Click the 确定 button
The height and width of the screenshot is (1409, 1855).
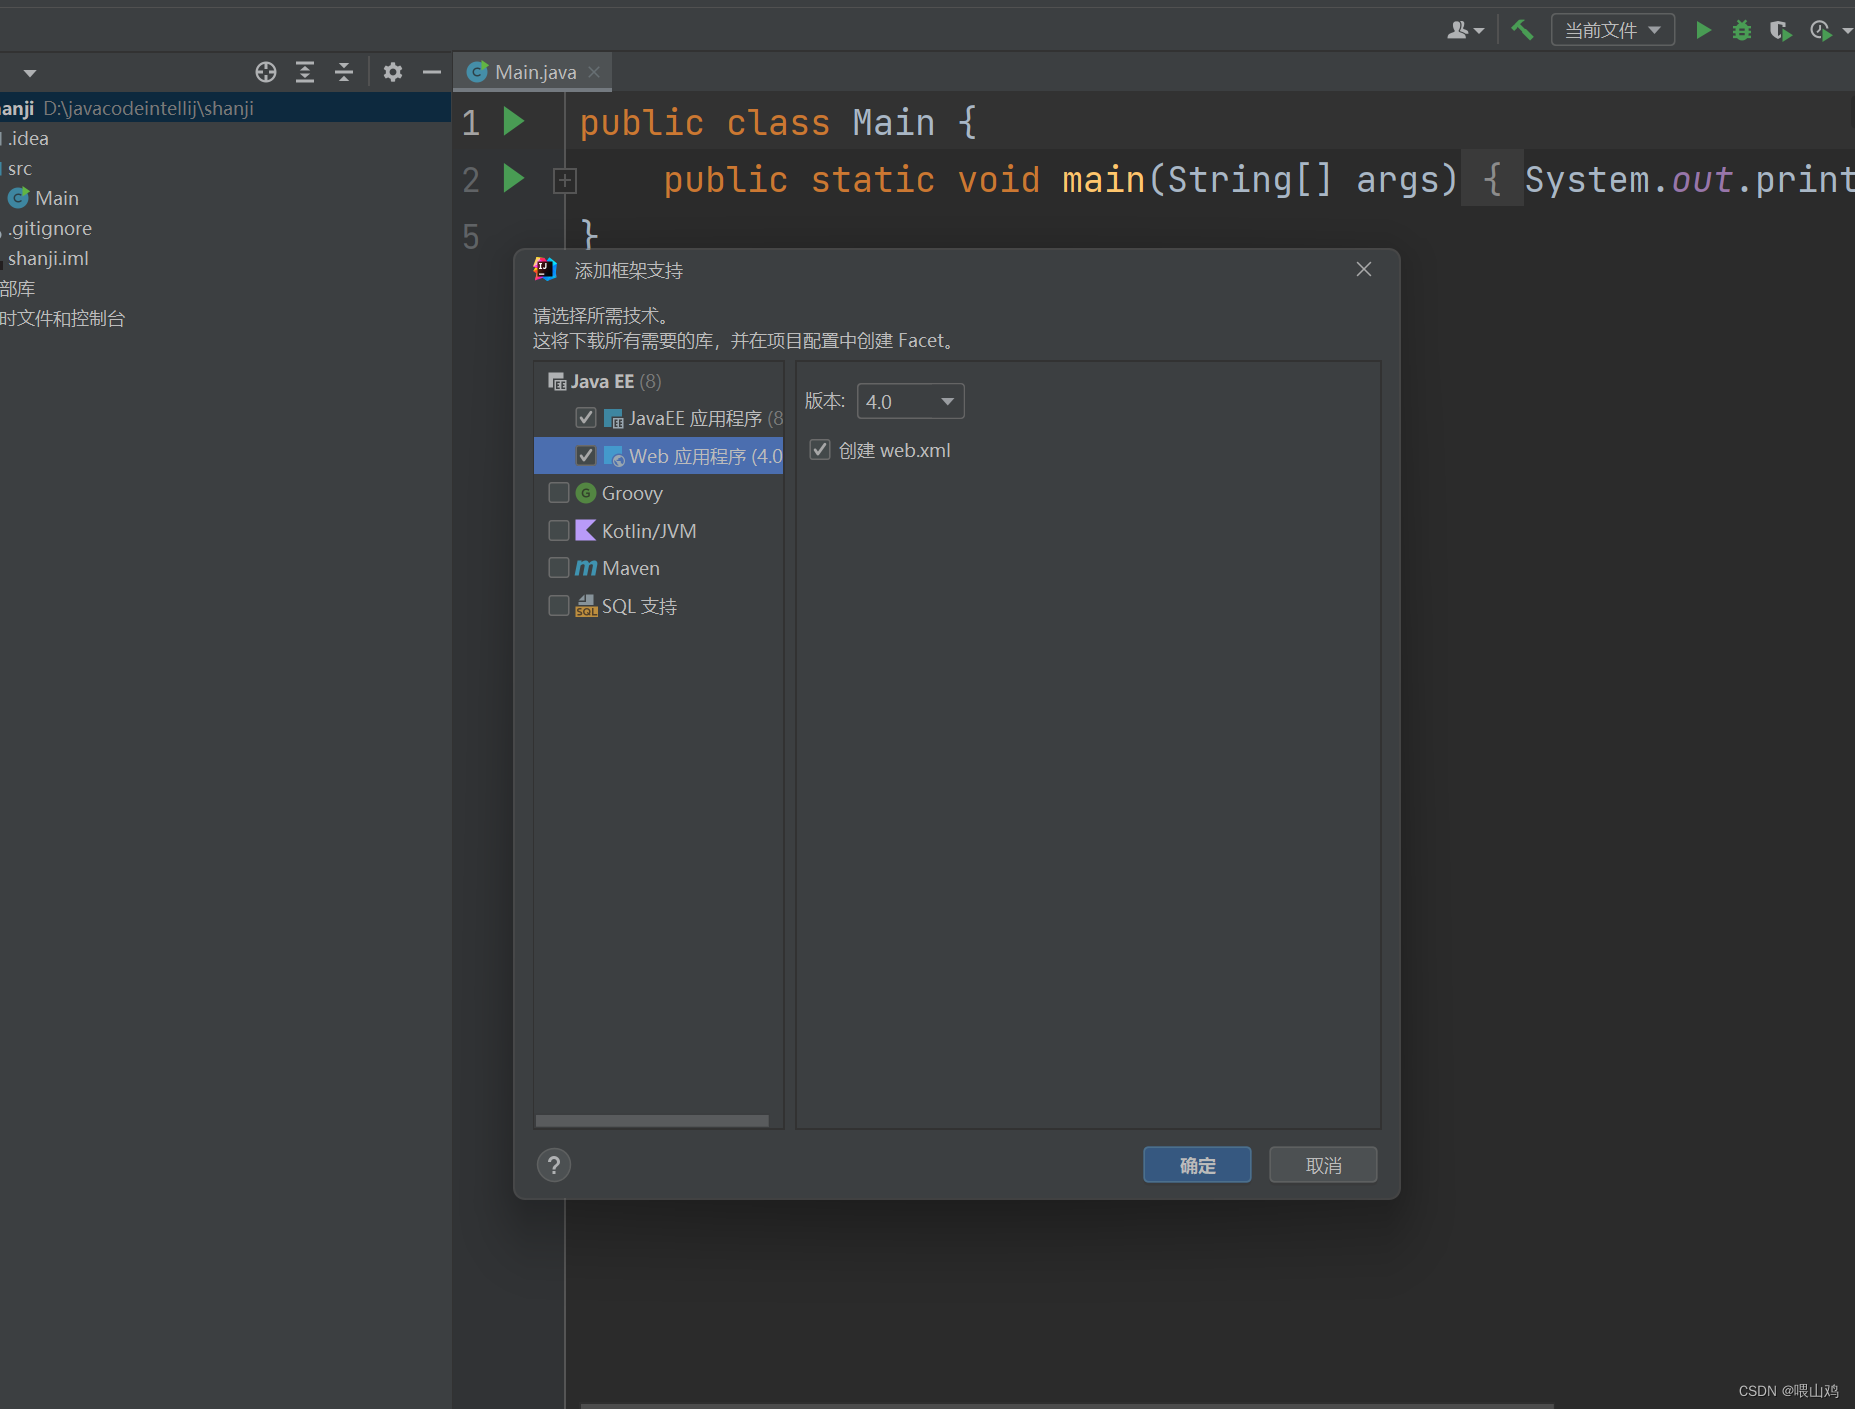click(x=1197, y=1165)
